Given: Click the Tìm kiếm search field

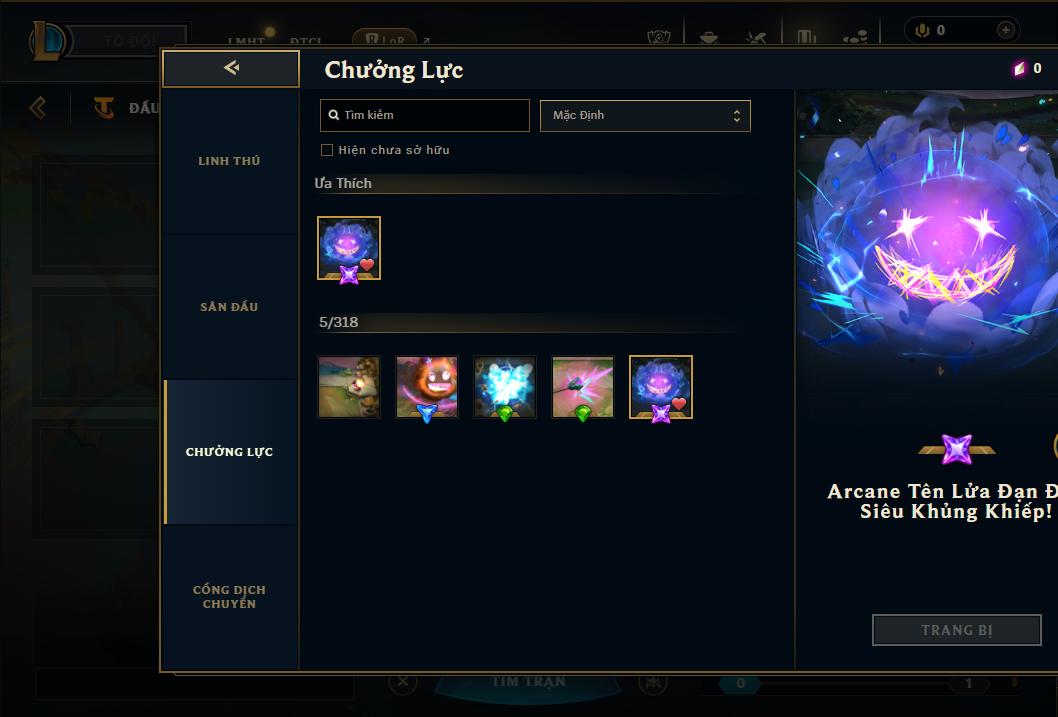Looking at the screenshot, I should click(x=424, y=115).
